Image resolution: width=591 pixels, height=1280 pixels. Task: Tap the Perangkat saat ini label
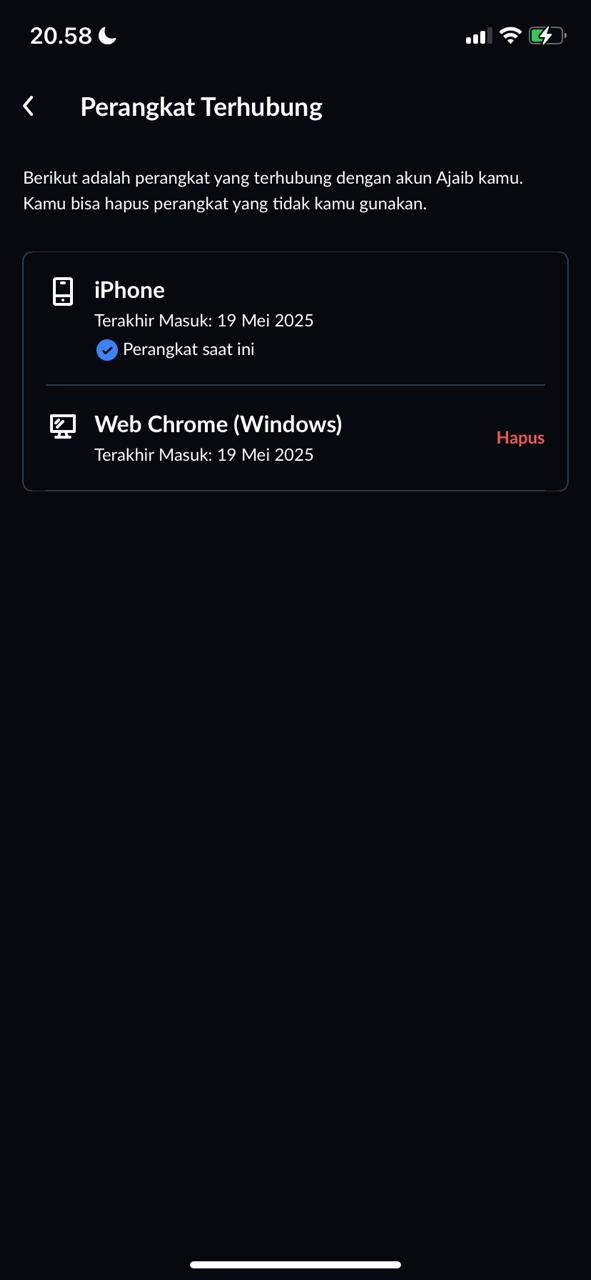[188, 350]
